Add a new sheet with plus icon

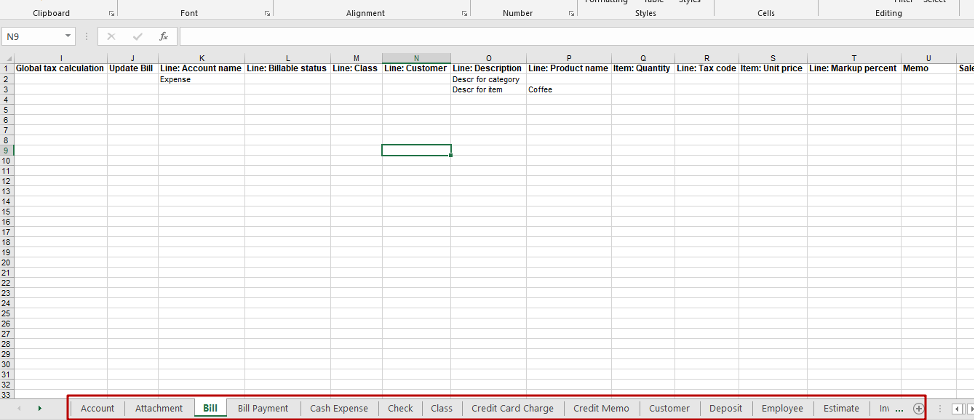point(918,408)
